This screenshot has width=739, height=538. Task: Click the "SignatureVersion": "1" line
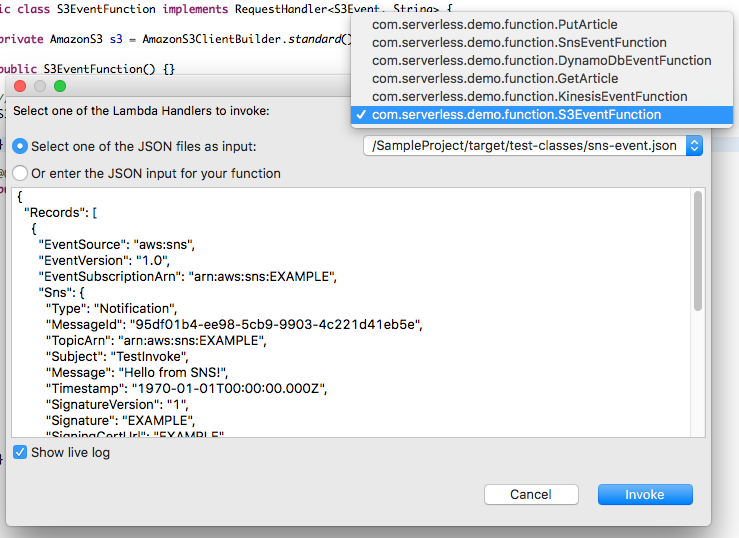117,405
